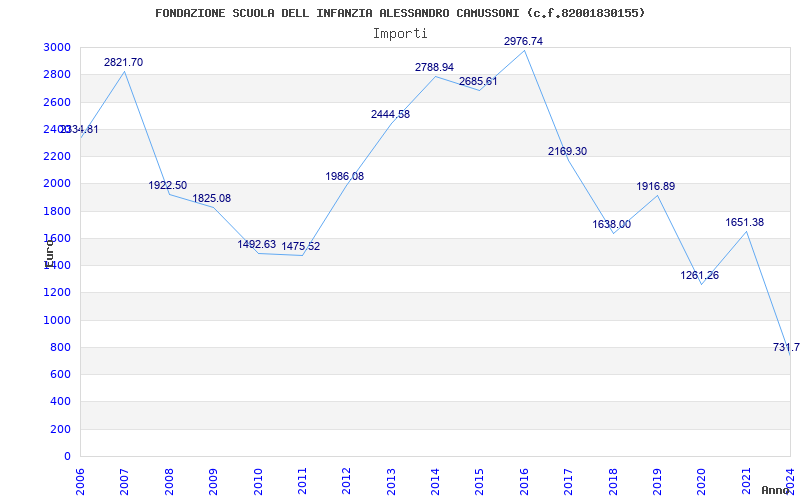Click x-axis year 2015

[x=480, y=481]
